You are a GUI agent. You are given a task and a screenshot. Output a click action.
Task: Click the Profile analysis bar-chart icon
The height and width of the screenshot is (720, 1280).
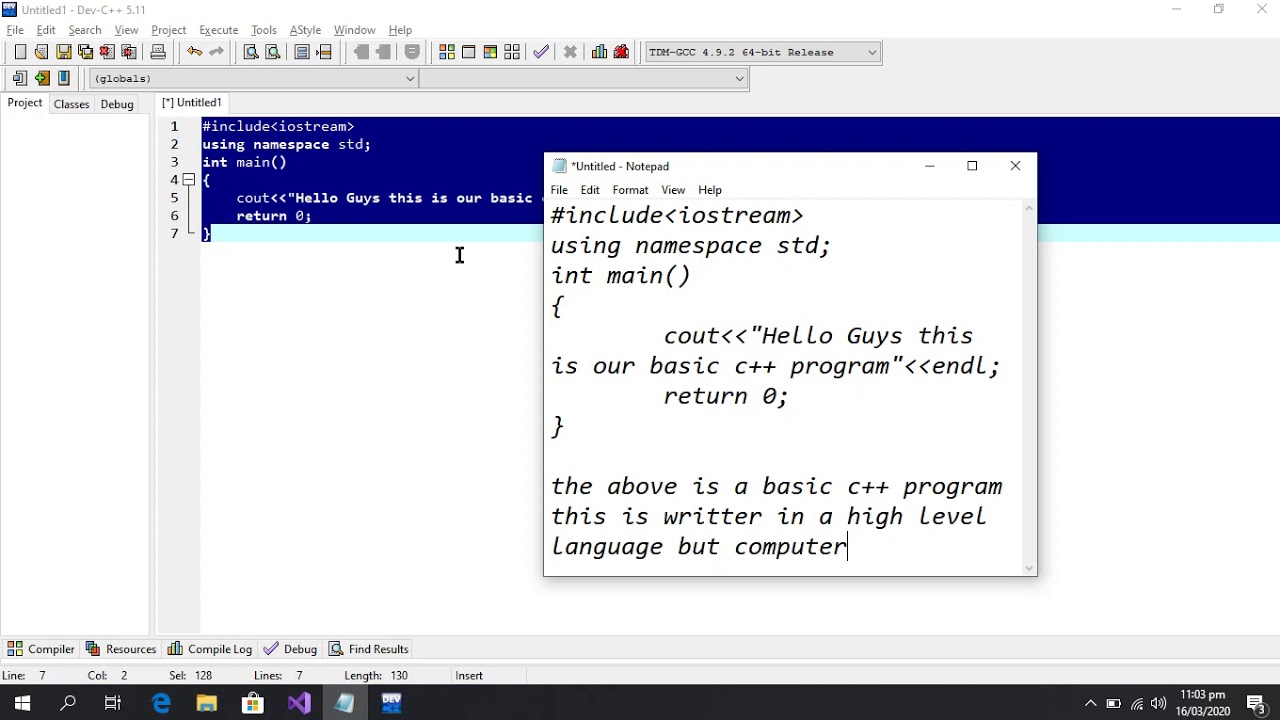[599, 52]
